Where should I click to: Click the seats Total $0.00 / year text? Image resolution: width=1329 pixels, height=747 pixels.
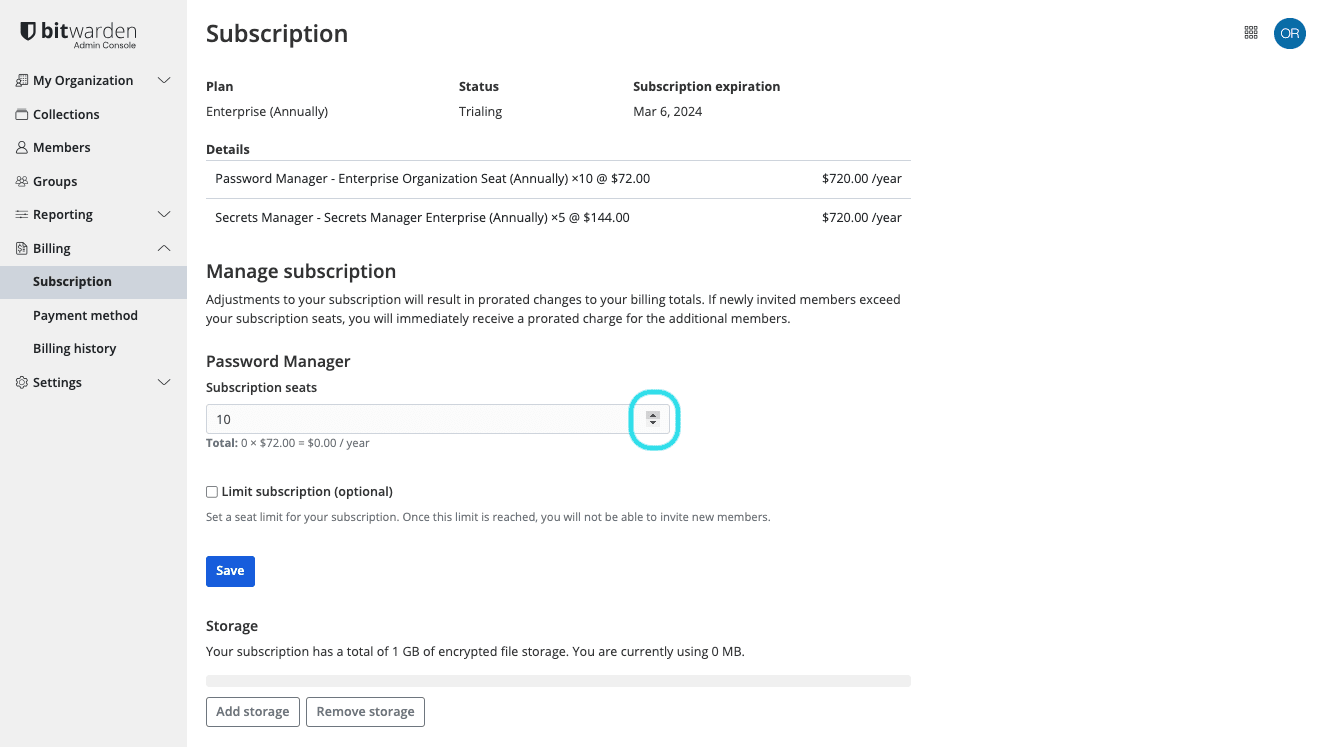pyautogui.click(x=288, y=443)
